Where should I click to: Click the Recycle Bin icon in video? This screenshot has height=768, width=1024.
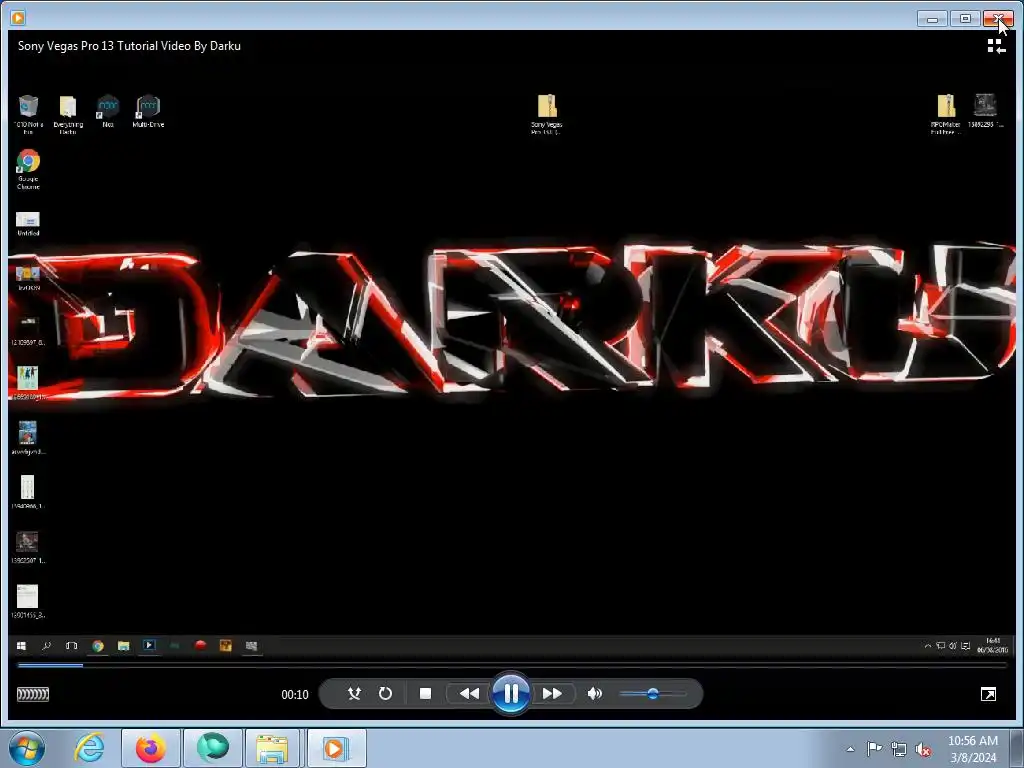28,114
